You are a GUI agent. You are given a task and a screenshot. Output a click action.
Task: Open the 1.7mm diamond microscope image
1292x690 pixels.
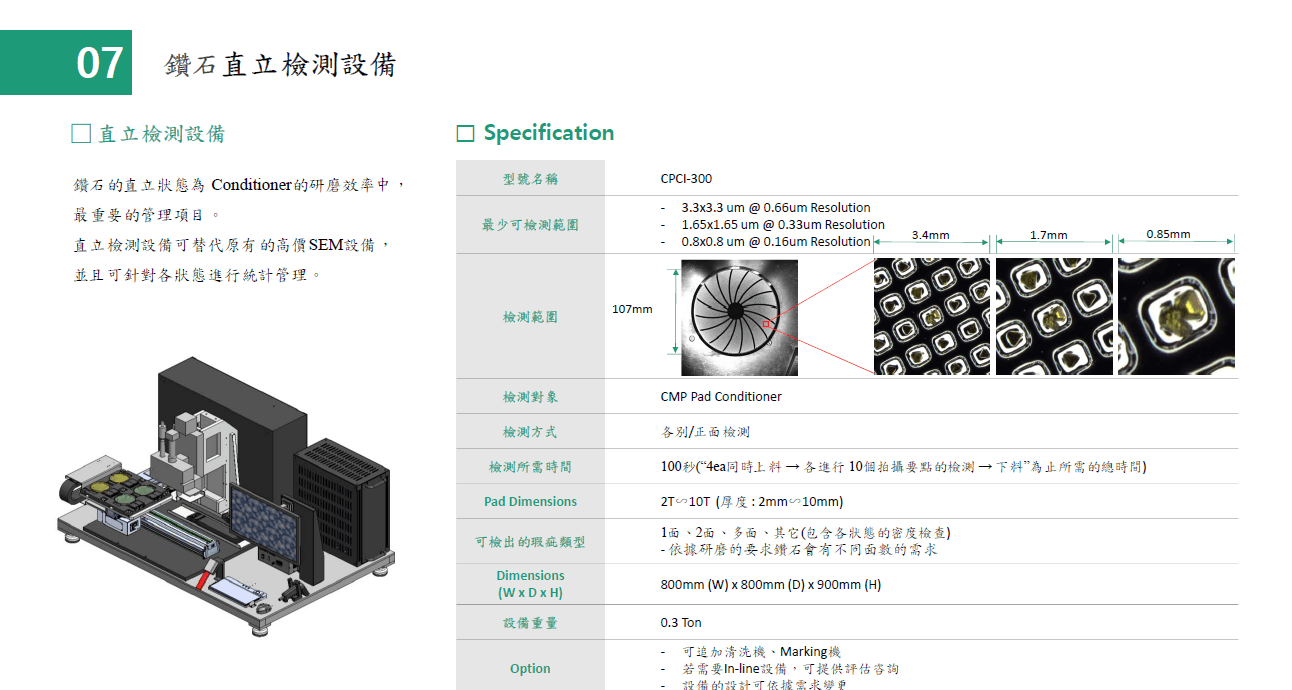click(1054, 317)
